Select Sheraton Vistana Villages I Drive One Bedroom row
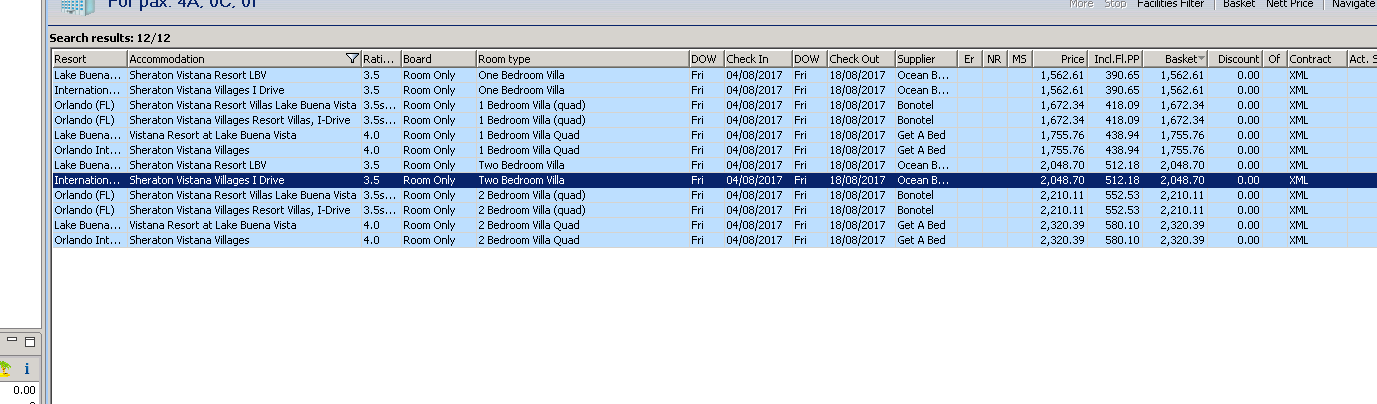Viewport: 1377px width, 404px height. tap(714, 90)
